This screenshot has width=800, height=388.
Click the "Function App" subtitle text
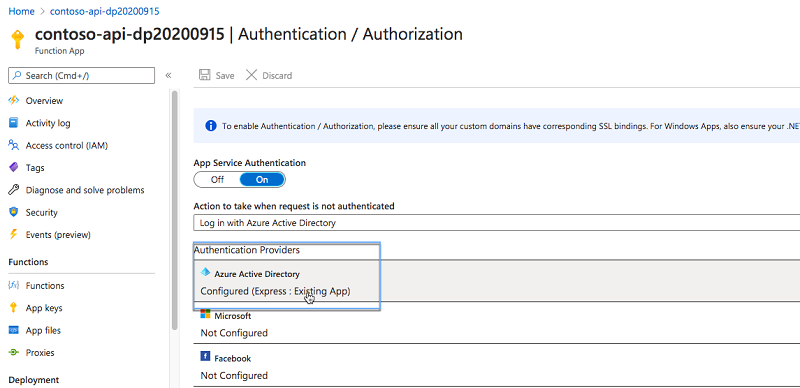coord(60,51)
